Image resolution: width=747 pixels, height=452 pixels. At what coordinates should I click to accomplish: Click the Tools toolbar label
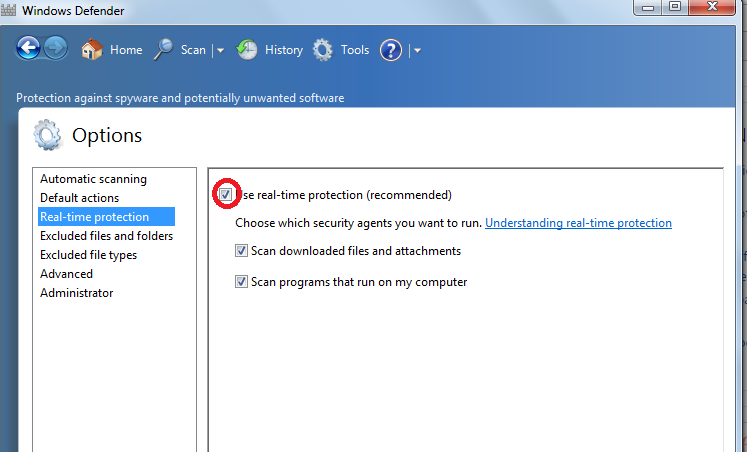[x=355, y=50]
